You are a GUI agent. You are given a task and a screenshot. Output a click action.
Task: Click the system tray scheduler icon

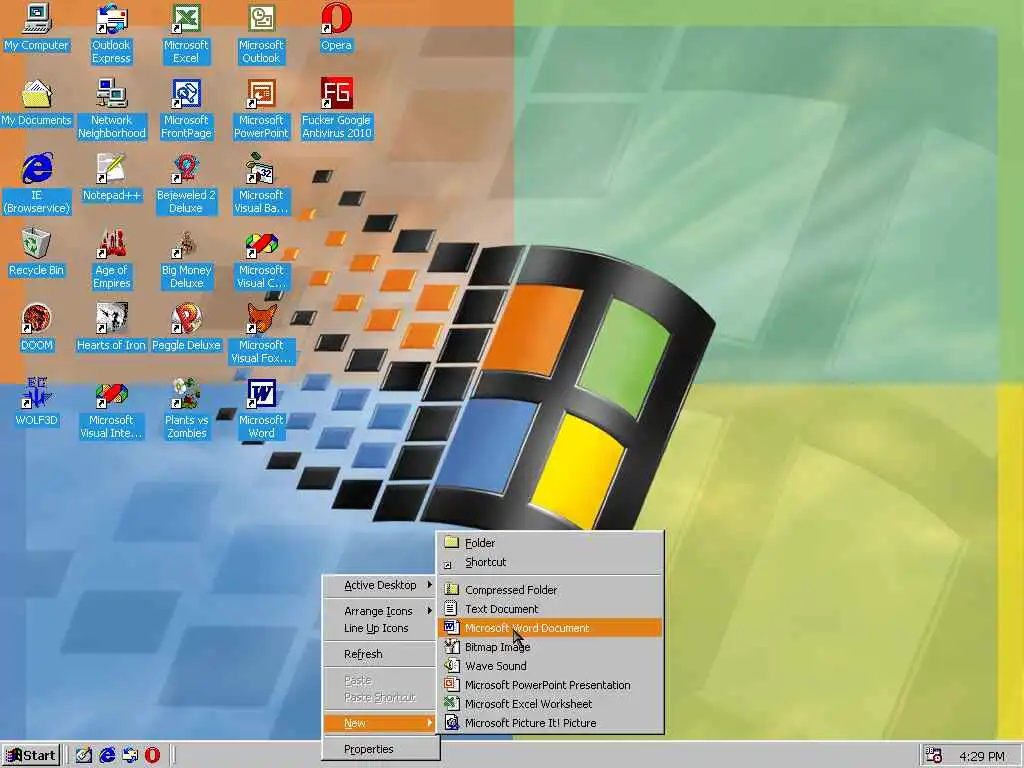(x=934, y=756)
